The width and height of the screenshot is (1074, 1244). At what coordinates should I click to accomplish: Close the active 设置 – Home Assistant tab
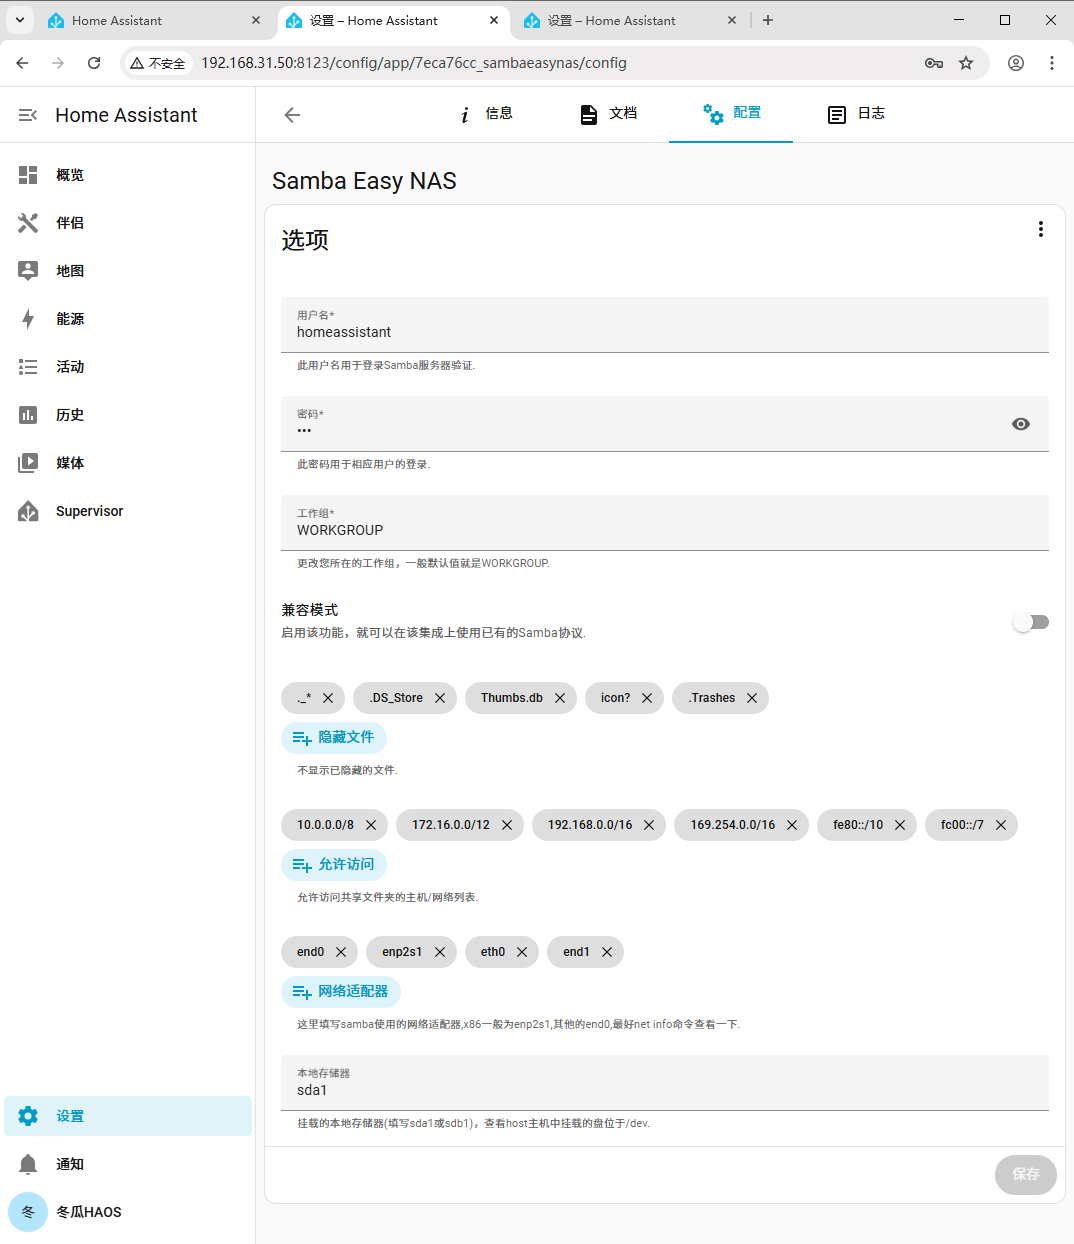point(494,20)
